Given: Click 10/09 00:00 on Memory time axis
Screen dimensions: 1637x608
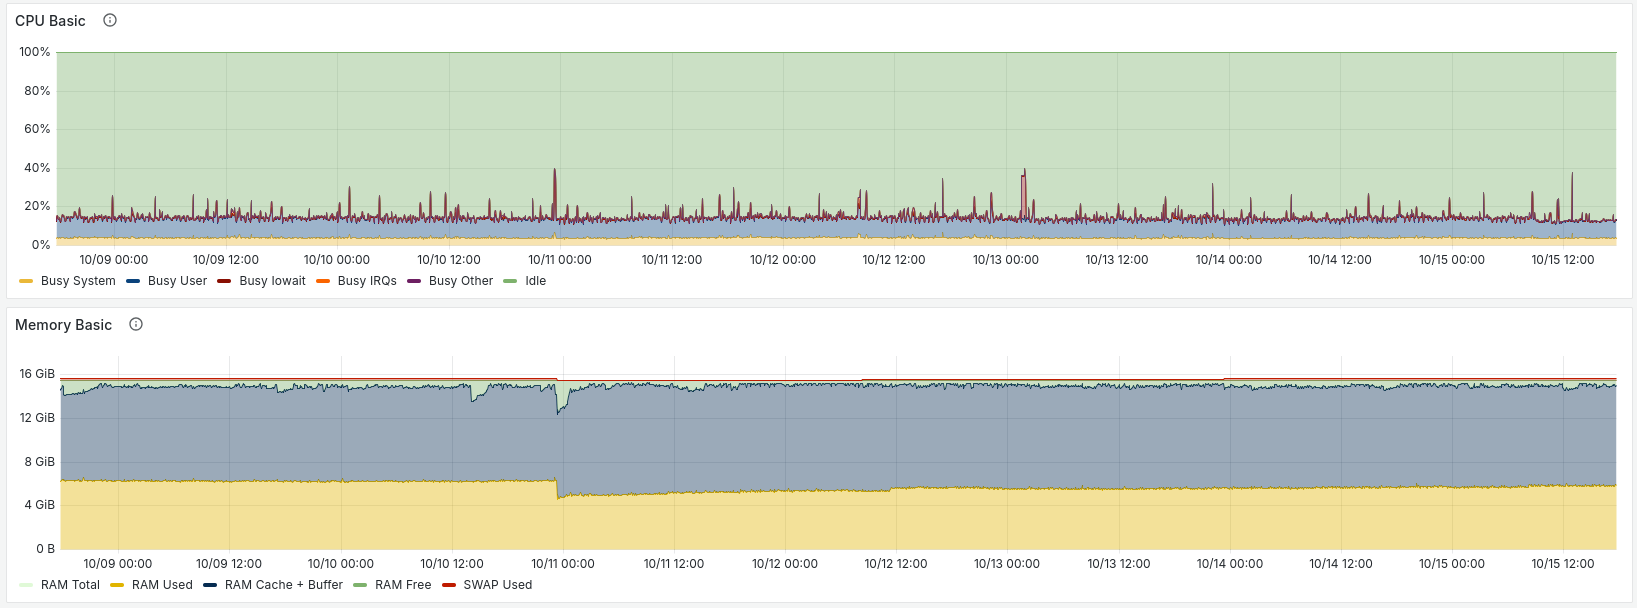Looking at the screenshot, I should tap(118, 564).
